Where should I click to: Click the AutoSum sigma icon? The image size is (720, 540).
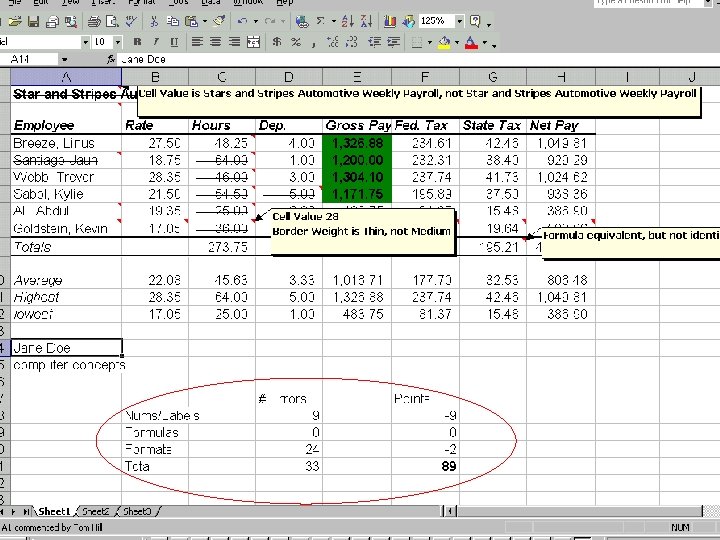pyautogui.click(x=320, y=21)
